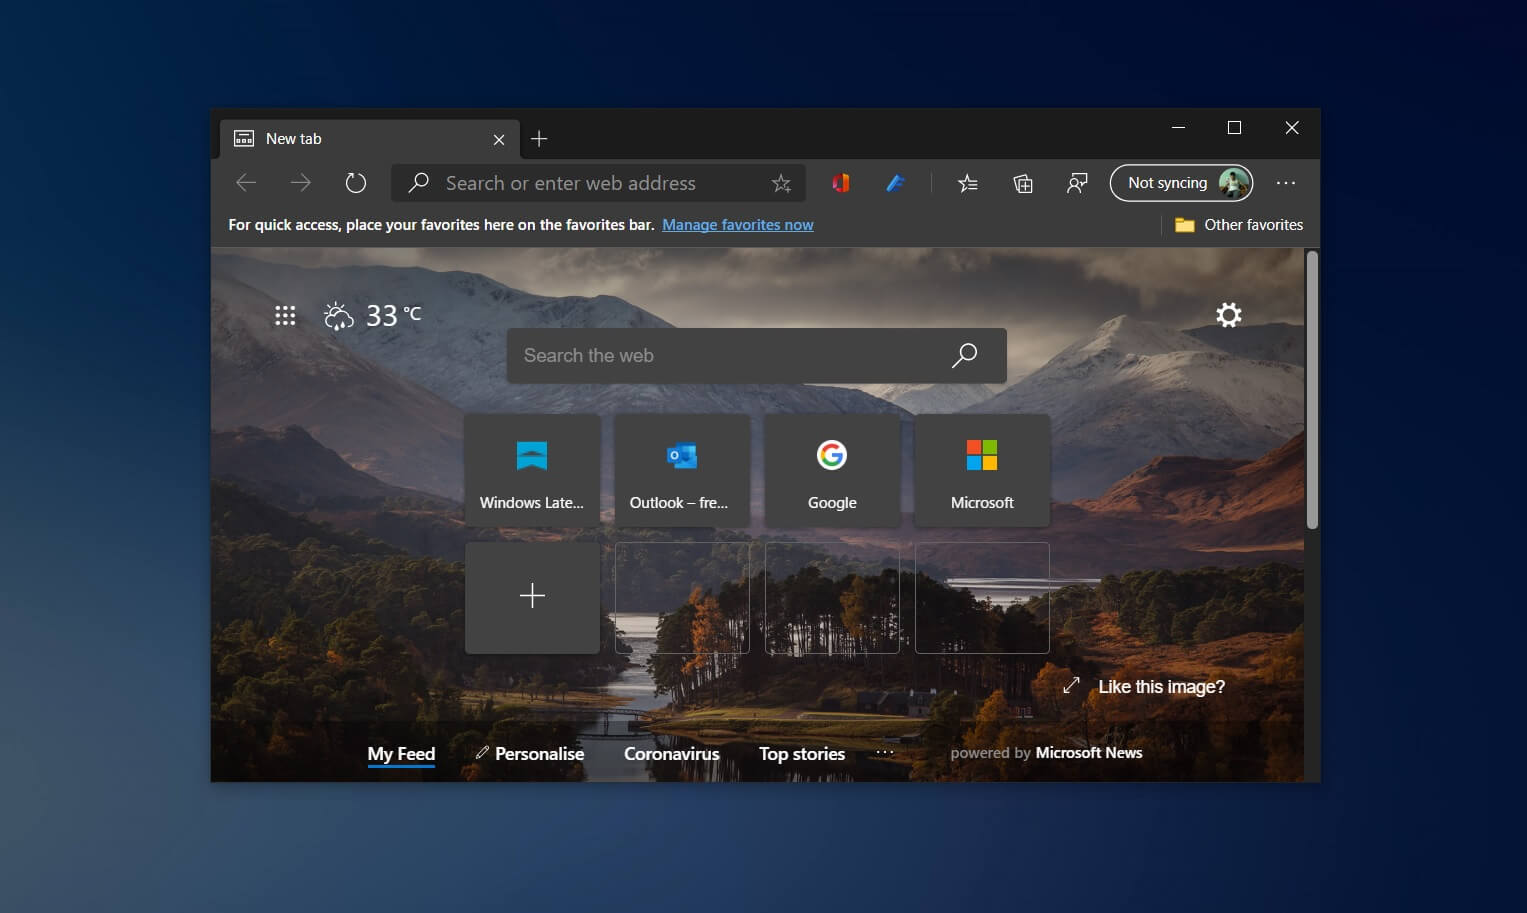Open more feed options via the ellipsis
The image size is (1527, 913).
pos(884,753)
